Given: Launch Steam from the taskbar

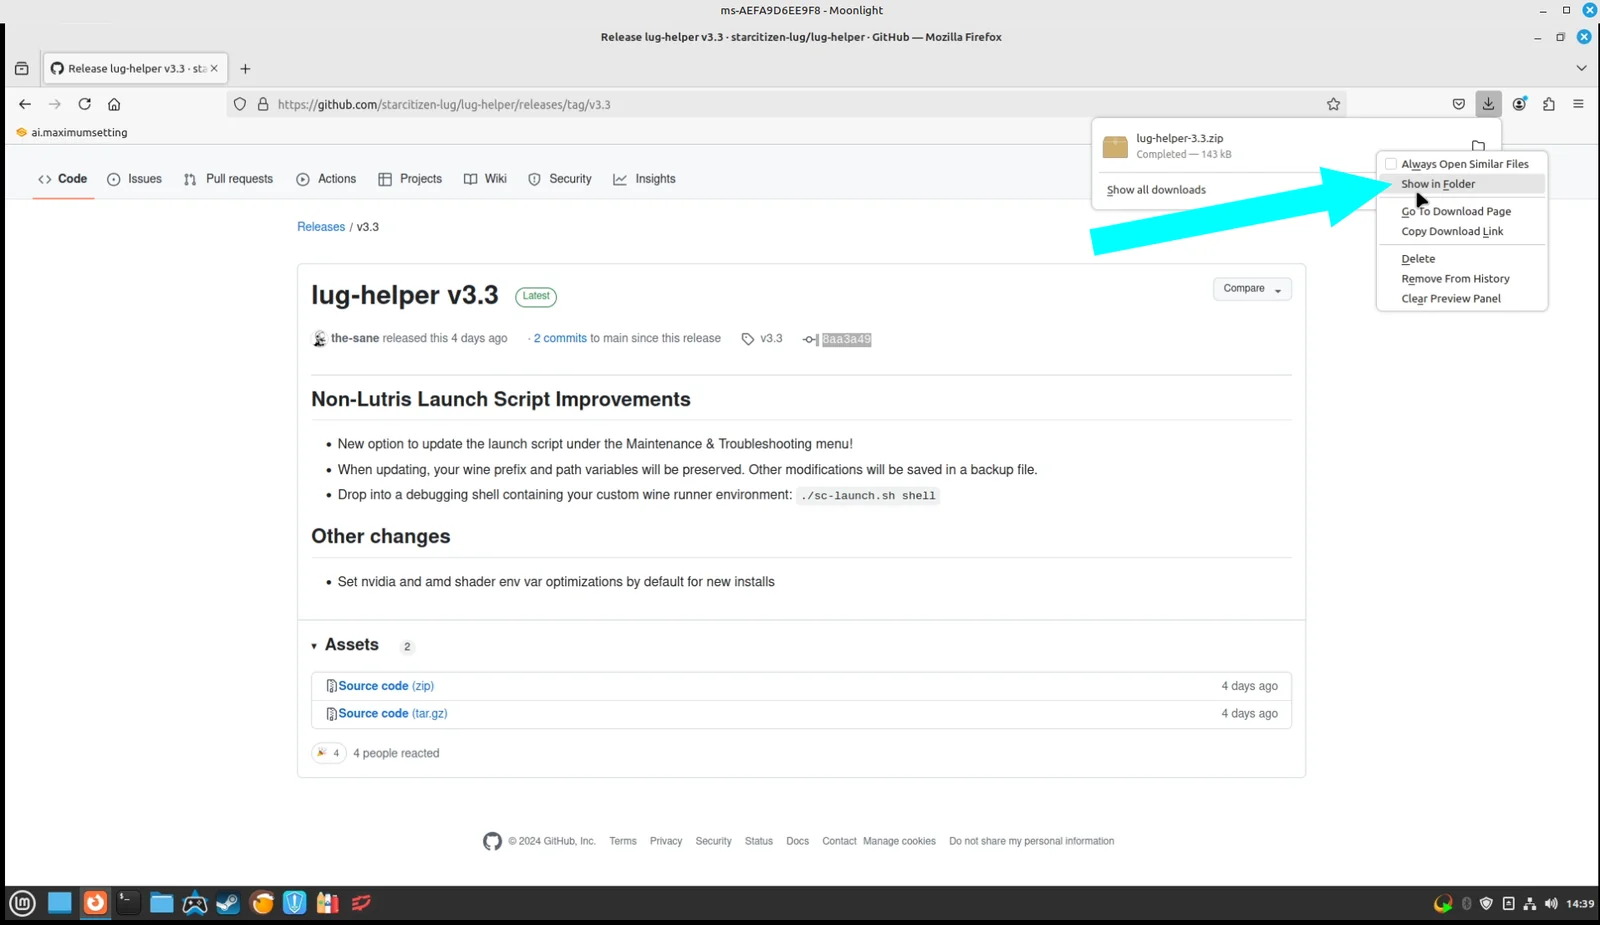Looking at the screenshot, I should pos(228,903).
